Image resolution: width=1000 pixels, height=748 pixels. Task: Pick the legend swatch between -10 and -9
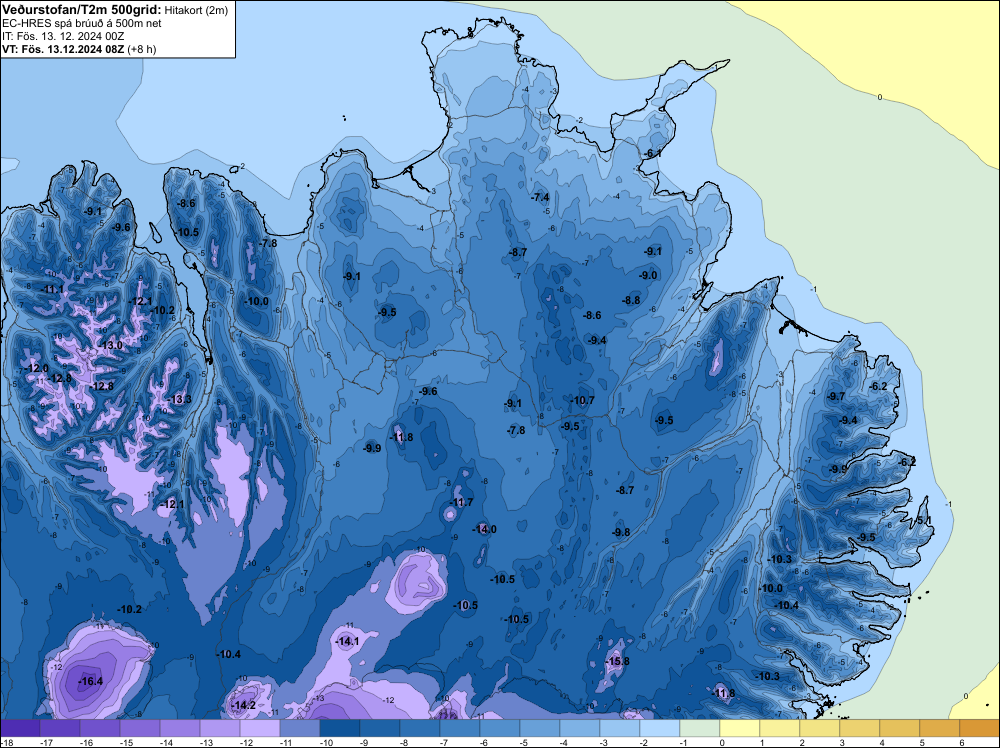[339, 728]
